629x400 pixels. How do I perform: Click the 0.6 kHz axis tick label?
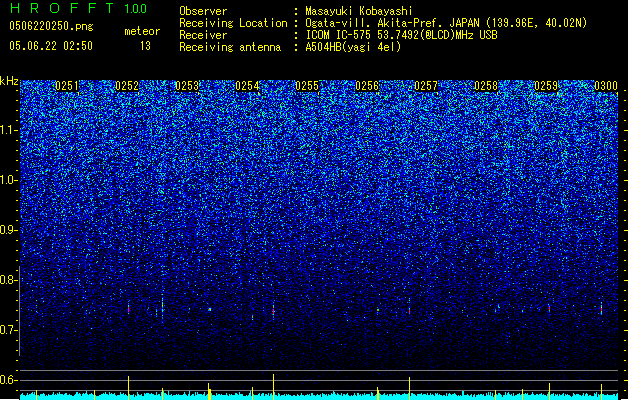coord(8,380)
